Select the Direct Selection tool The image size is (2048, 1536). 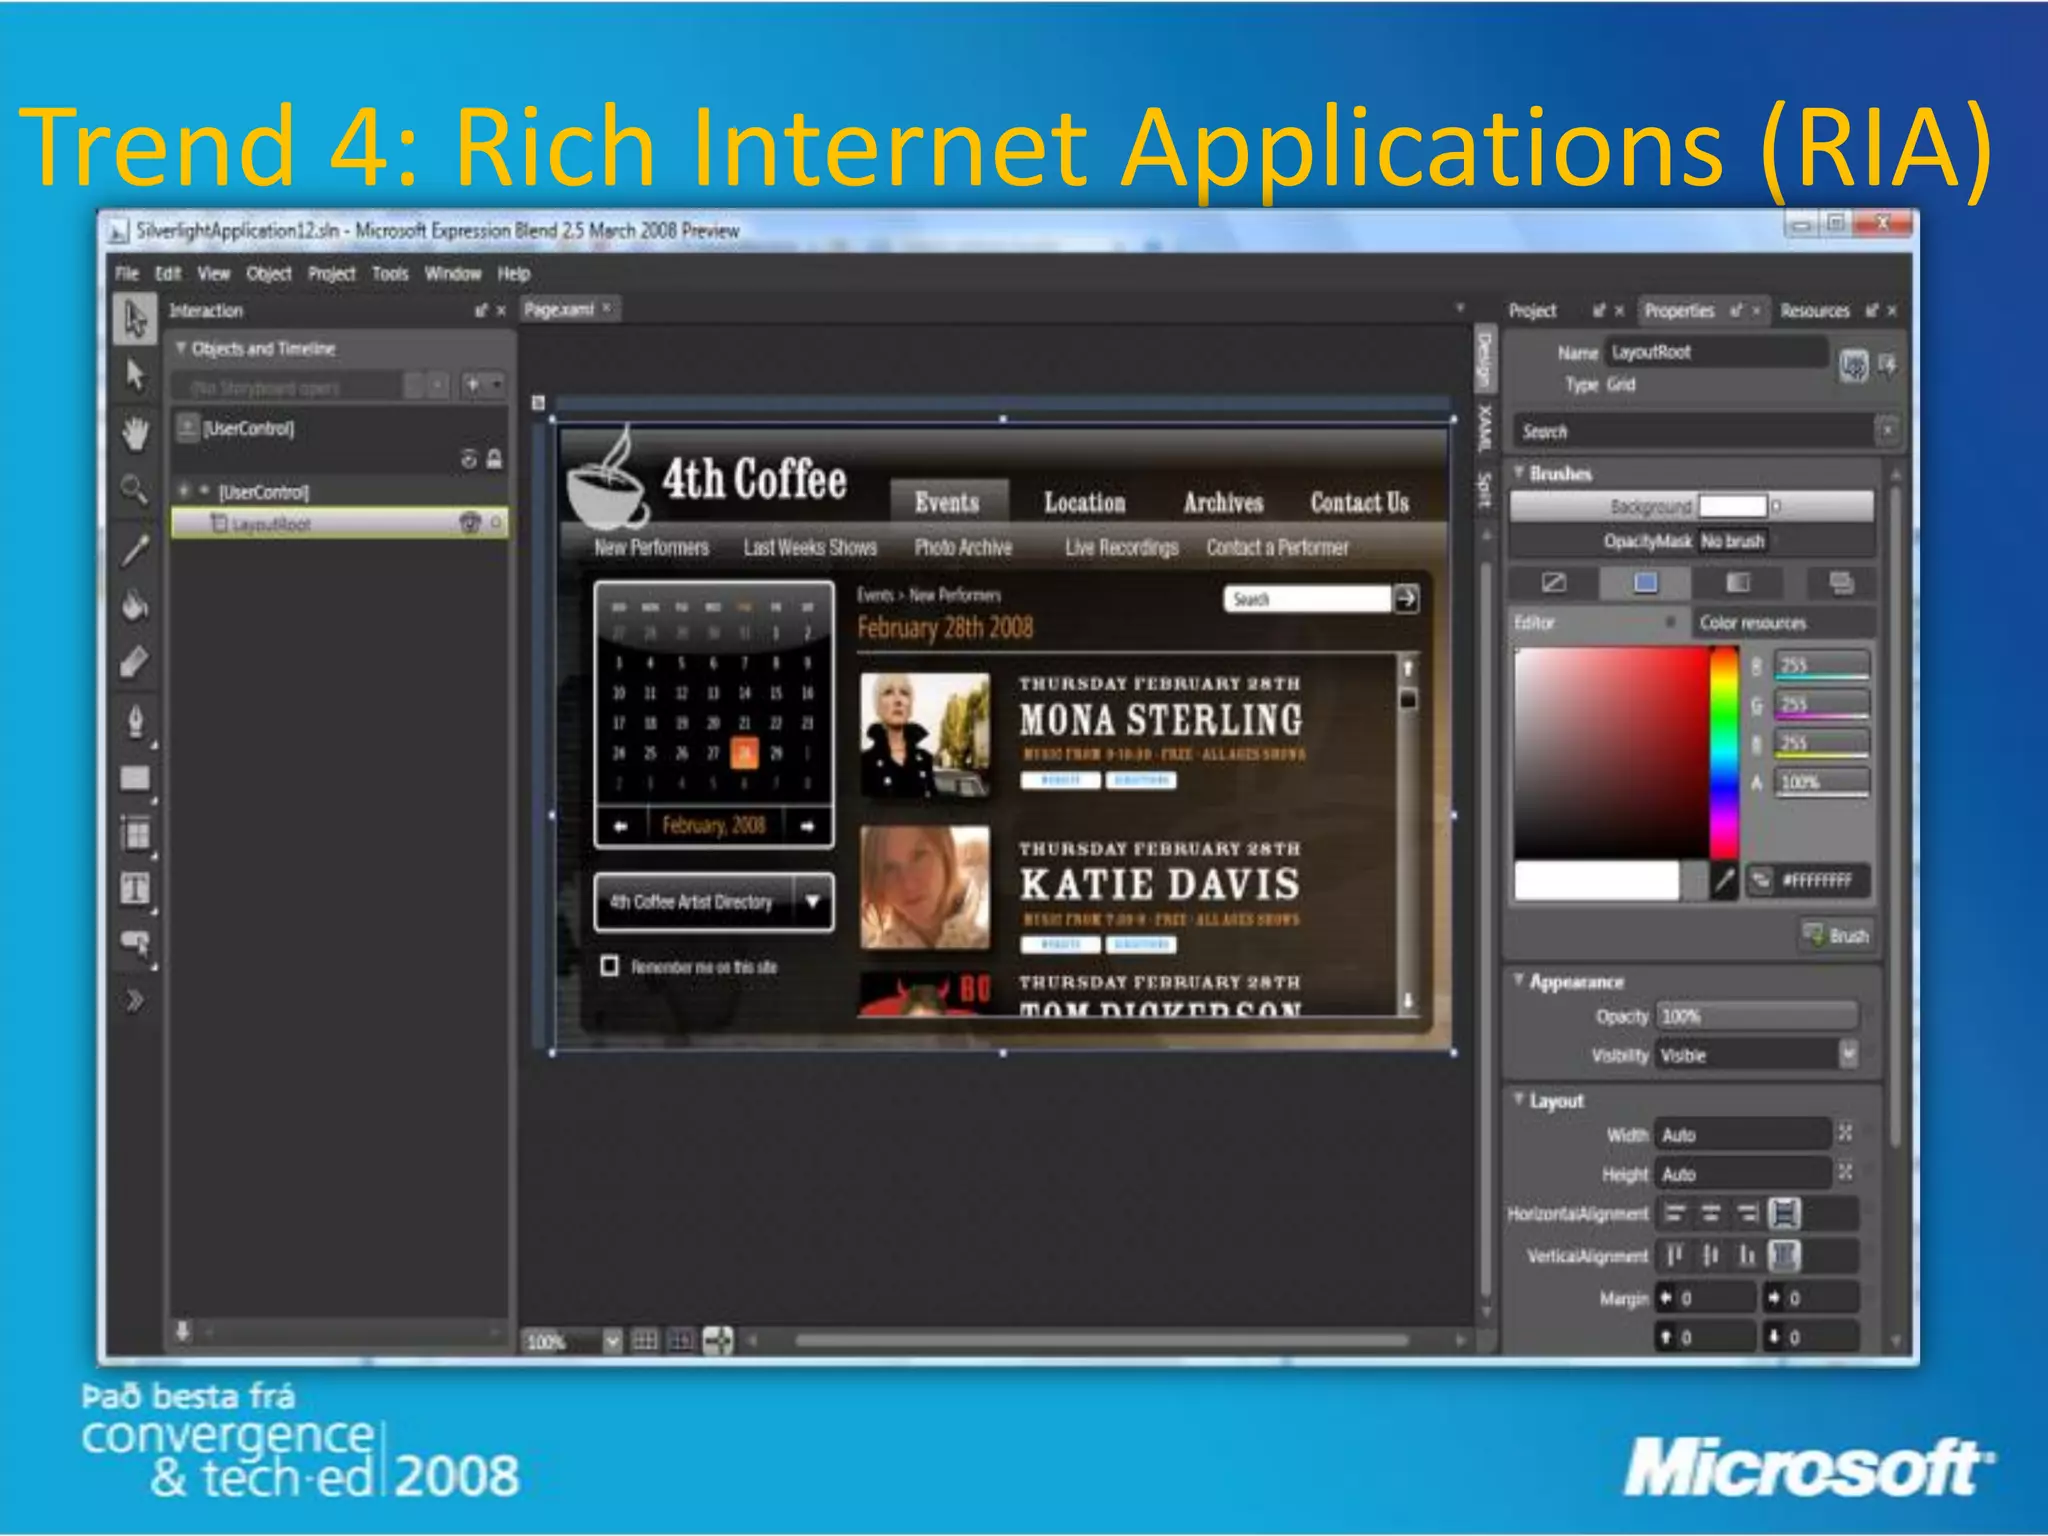135,376
